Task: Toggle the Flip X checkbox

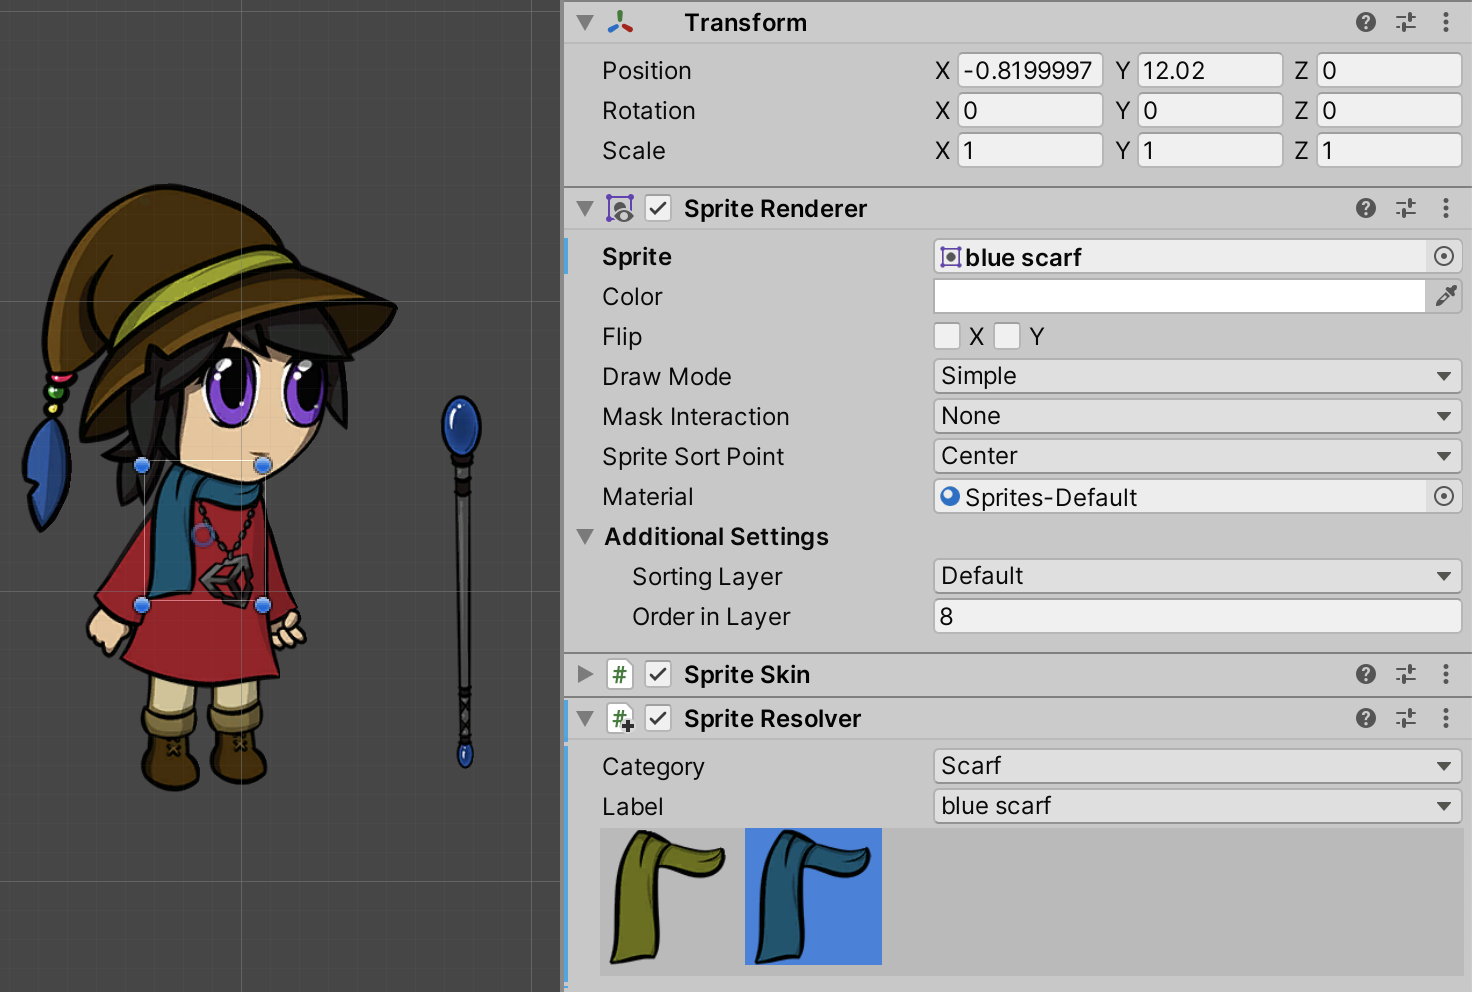Action: tap(947, 336)
